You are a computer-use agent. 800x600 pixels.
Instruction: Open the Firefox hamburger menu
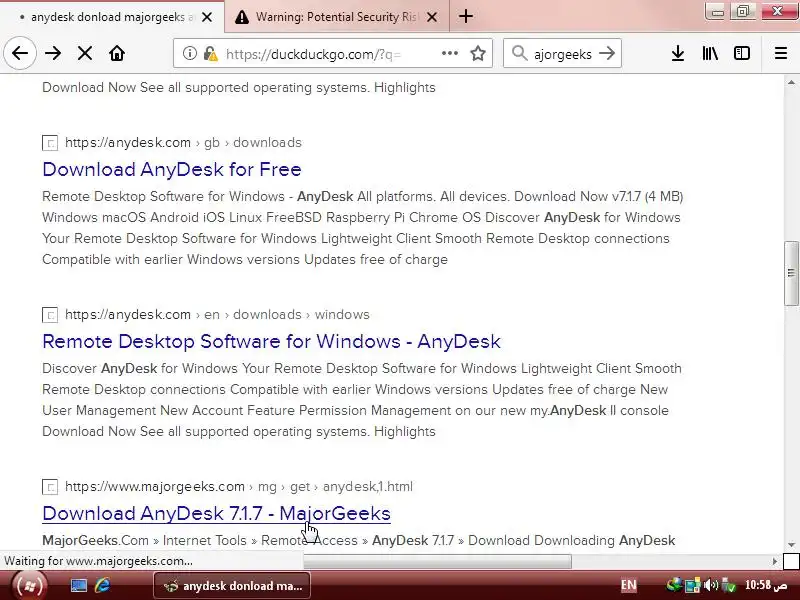click(x=781, y=53)
